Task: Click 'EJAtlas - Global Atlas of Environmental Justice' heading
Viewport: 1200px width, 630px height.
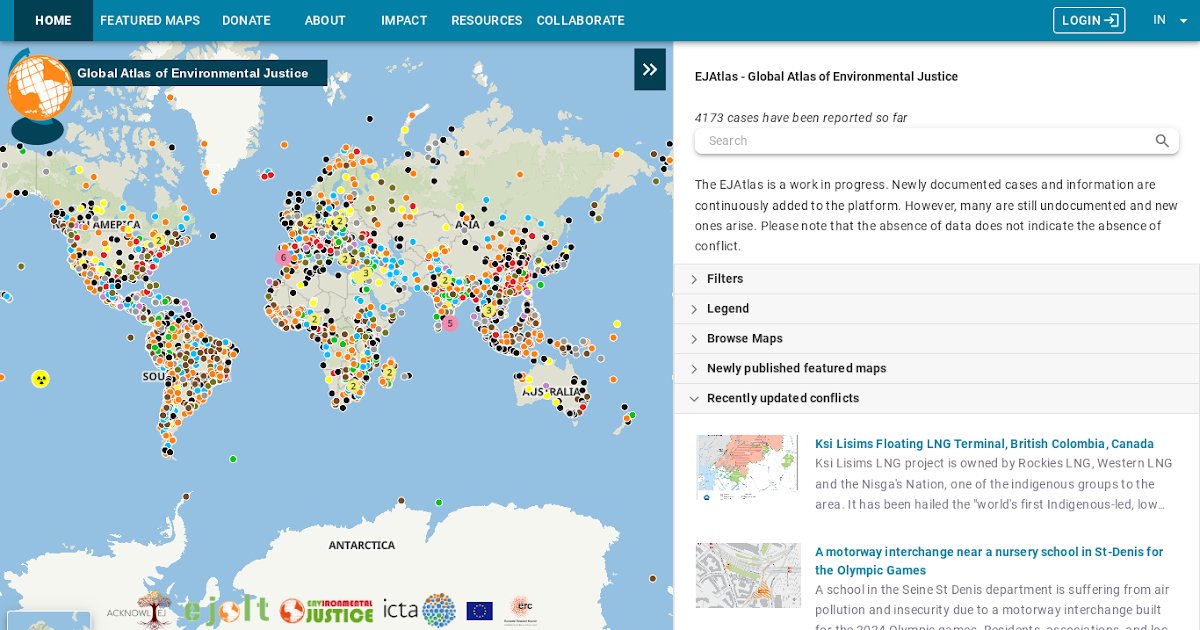Action: tap(826, 77)
